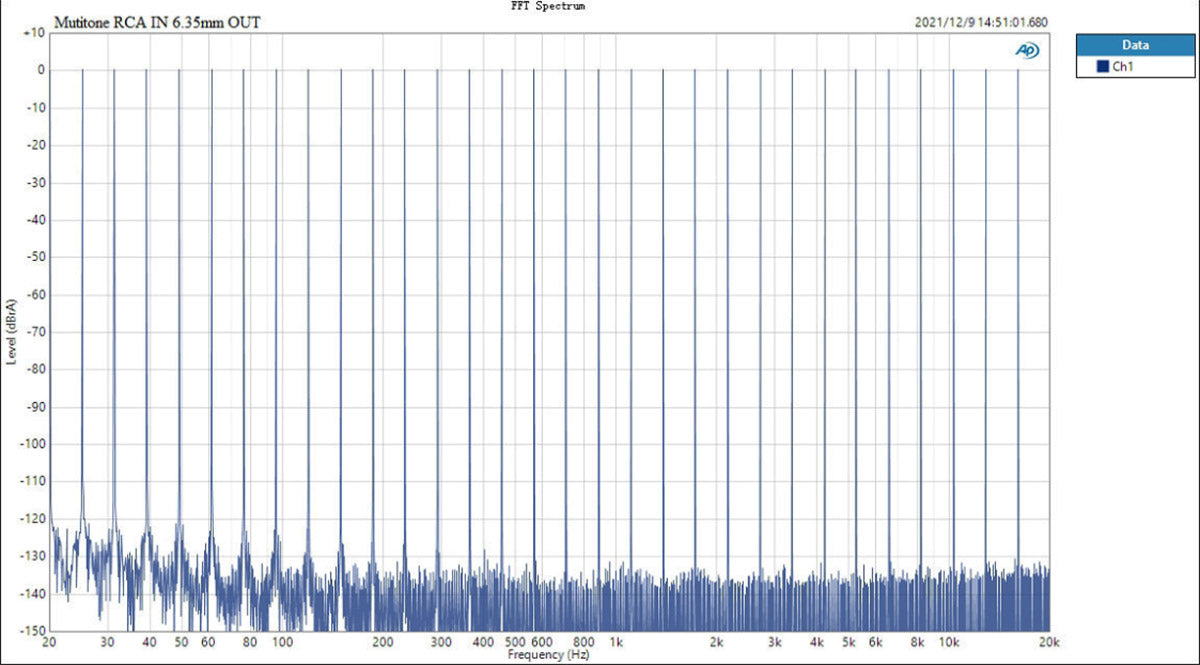Select the 20k tick label on the frequency axis

[1049, 643]
